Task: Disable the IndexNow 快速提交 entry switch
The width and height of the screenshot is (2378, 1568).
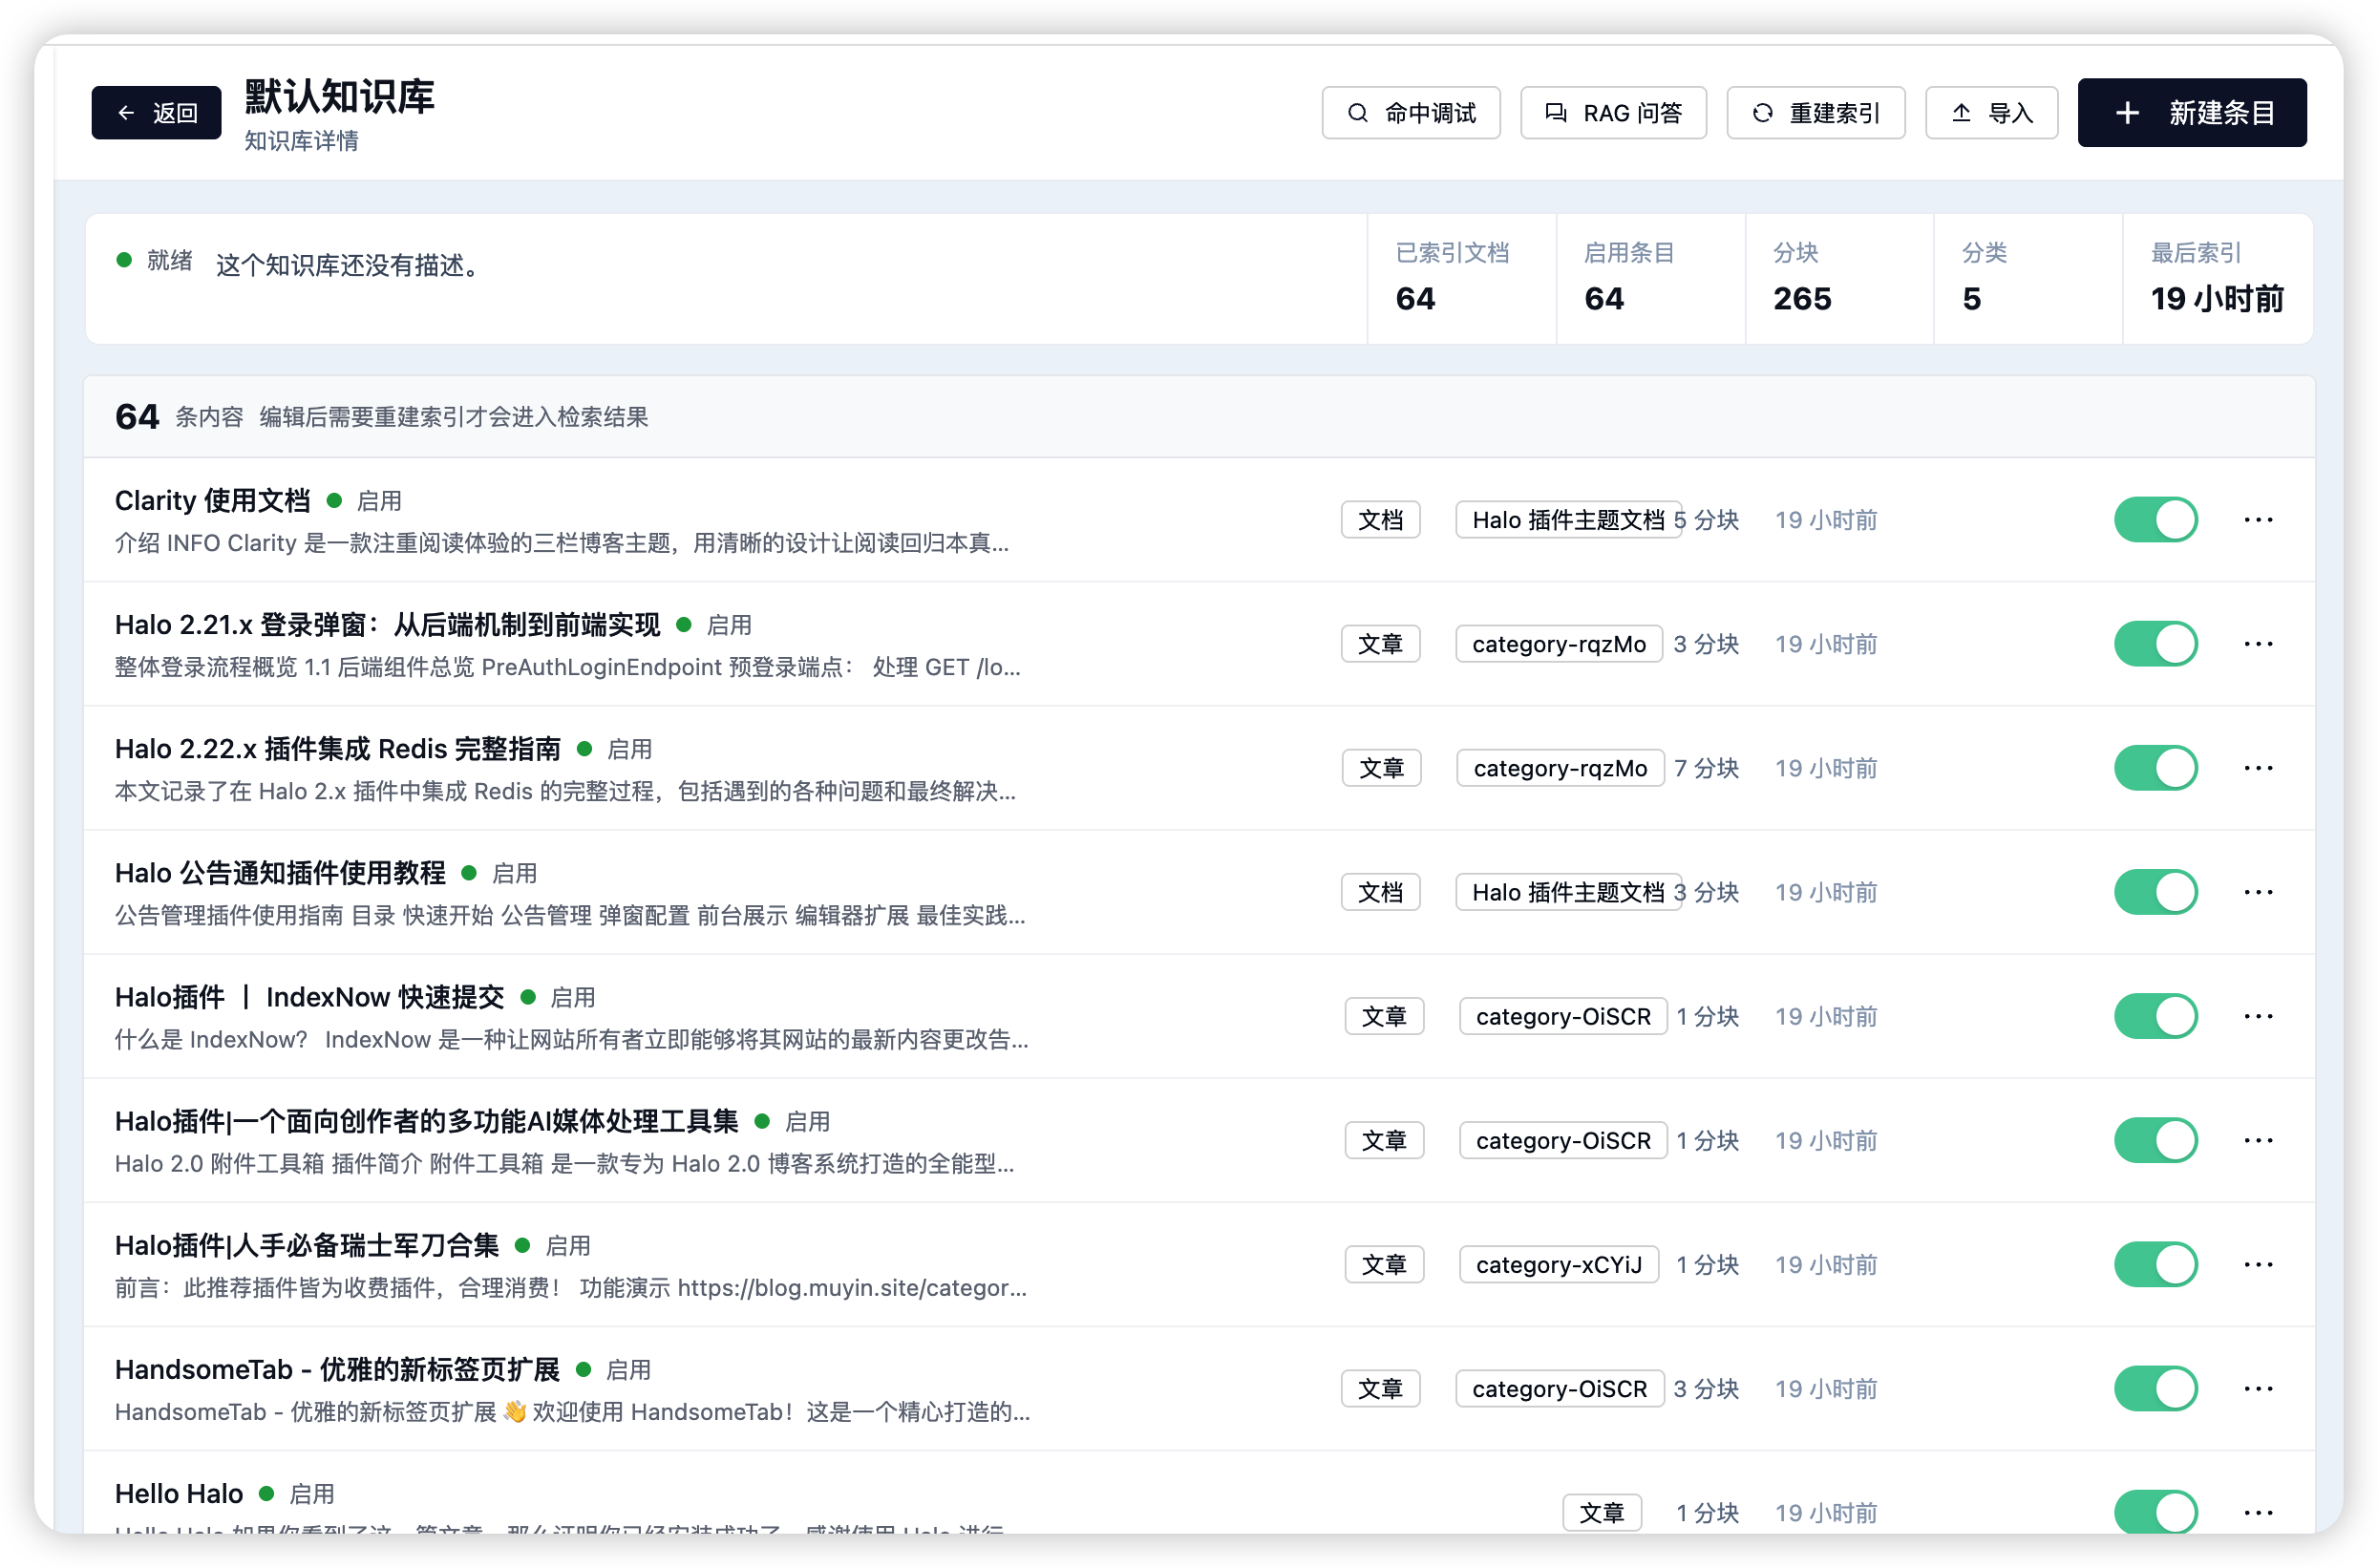Action: point(2155,1016)
